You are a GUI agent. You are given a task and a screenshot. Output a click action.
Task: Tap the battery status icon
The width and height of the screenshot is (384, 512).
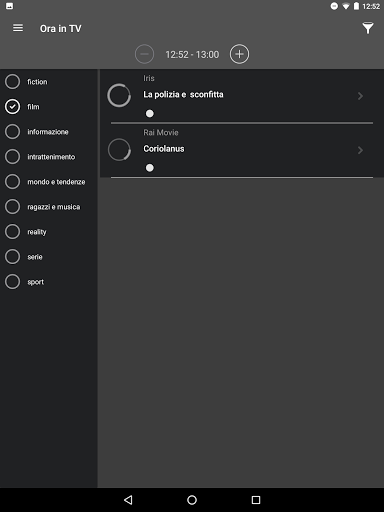356,6
